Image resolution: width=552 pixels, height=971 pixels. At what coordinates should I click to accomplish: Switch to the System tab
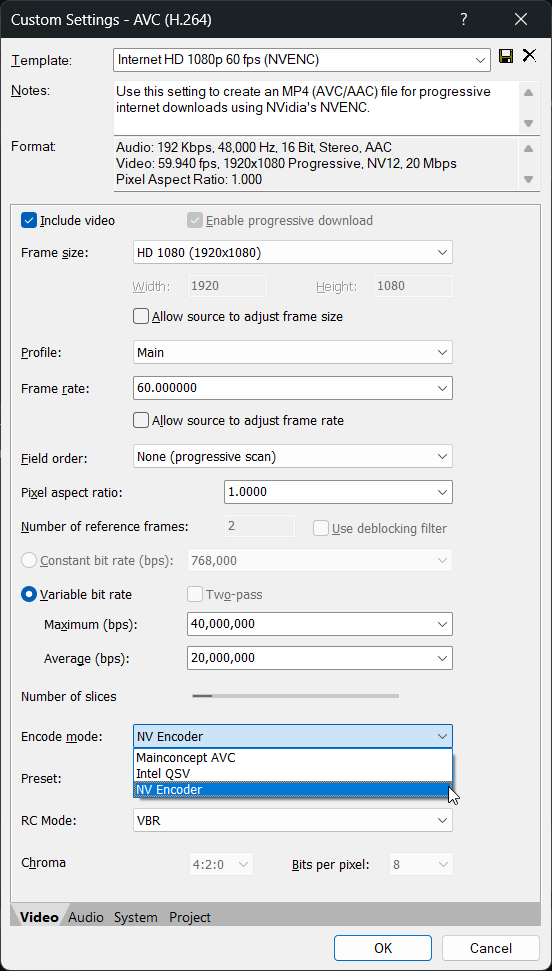(136, 917)
